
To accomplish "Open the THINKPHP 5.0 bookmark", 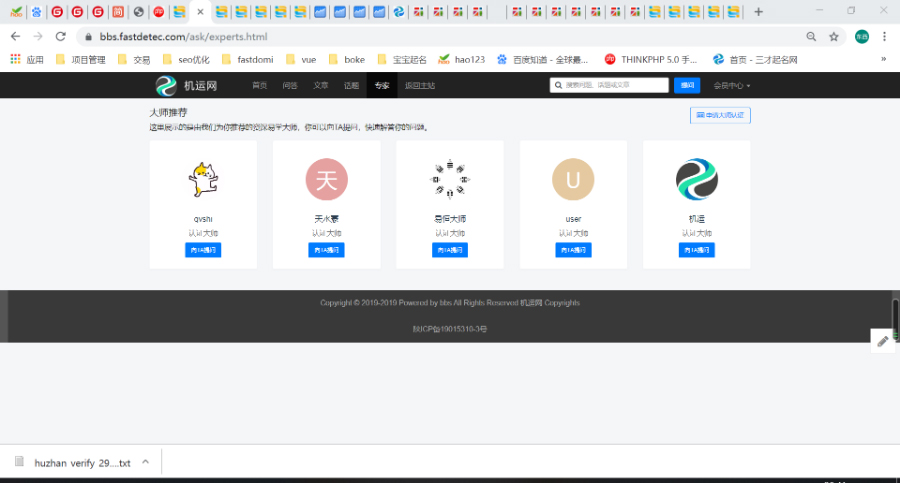I will [x=651, y=59].
